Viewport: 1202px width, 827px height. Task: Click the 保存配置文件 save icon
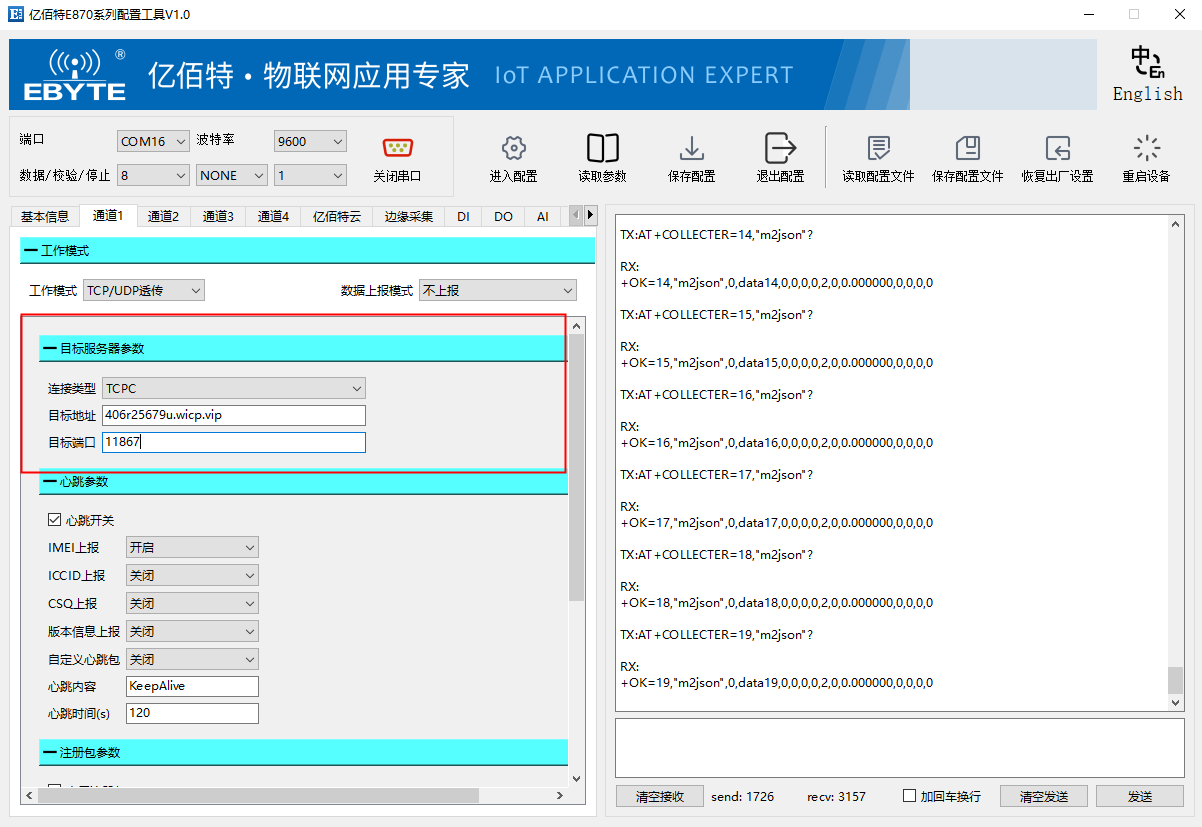pyautogui.click(x=967, y=148)
